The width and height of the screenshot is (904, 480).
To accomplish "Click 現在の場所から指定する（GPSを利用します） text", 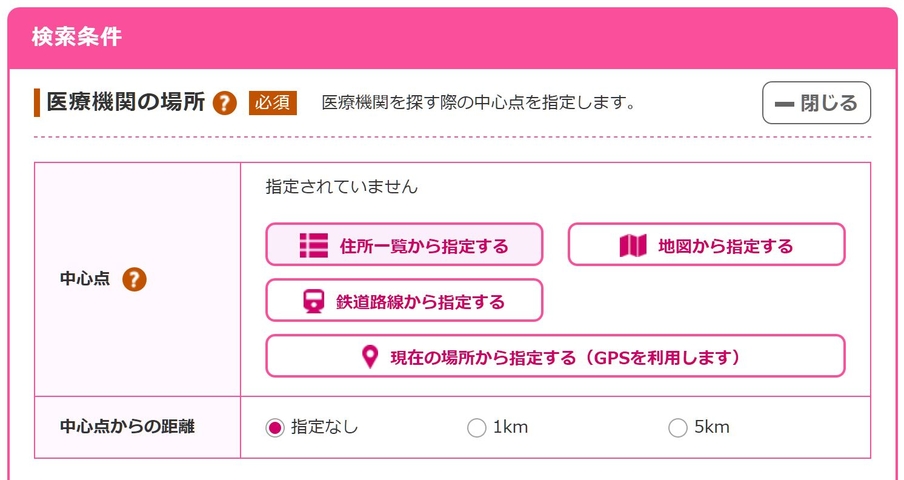I will point(566,357).
